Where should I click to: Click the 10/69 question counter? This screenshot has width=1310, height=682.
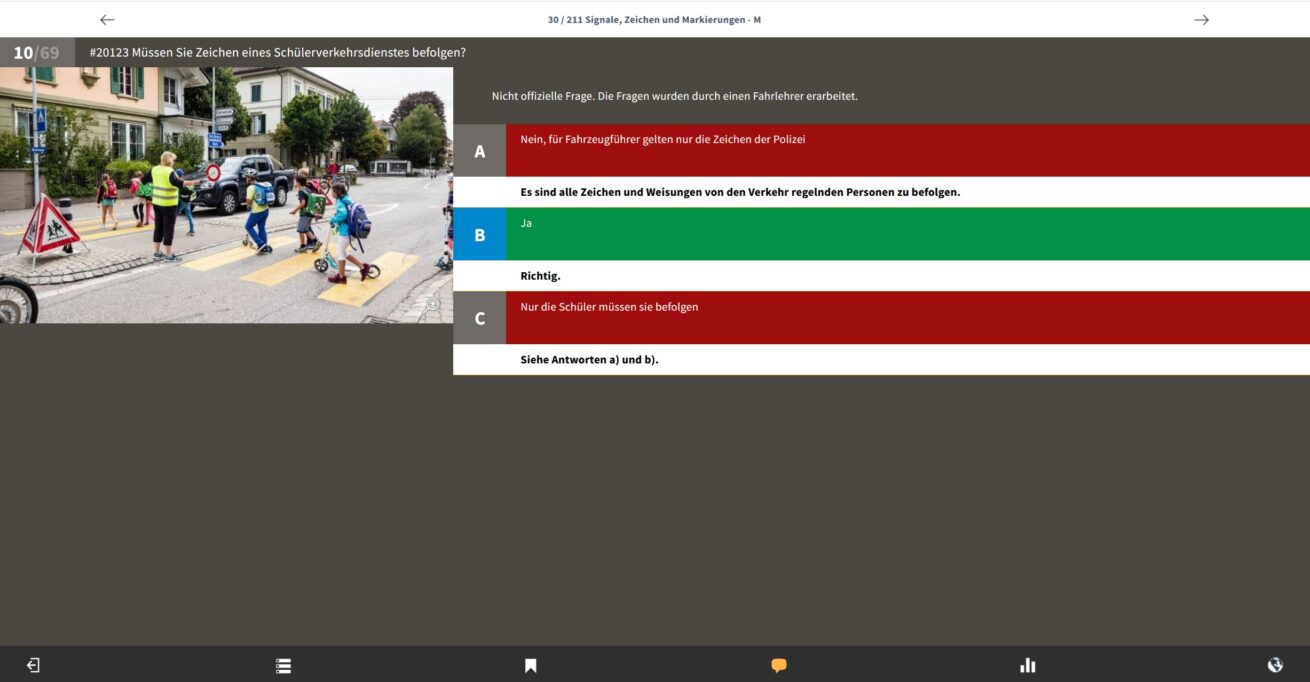(37, 52)
